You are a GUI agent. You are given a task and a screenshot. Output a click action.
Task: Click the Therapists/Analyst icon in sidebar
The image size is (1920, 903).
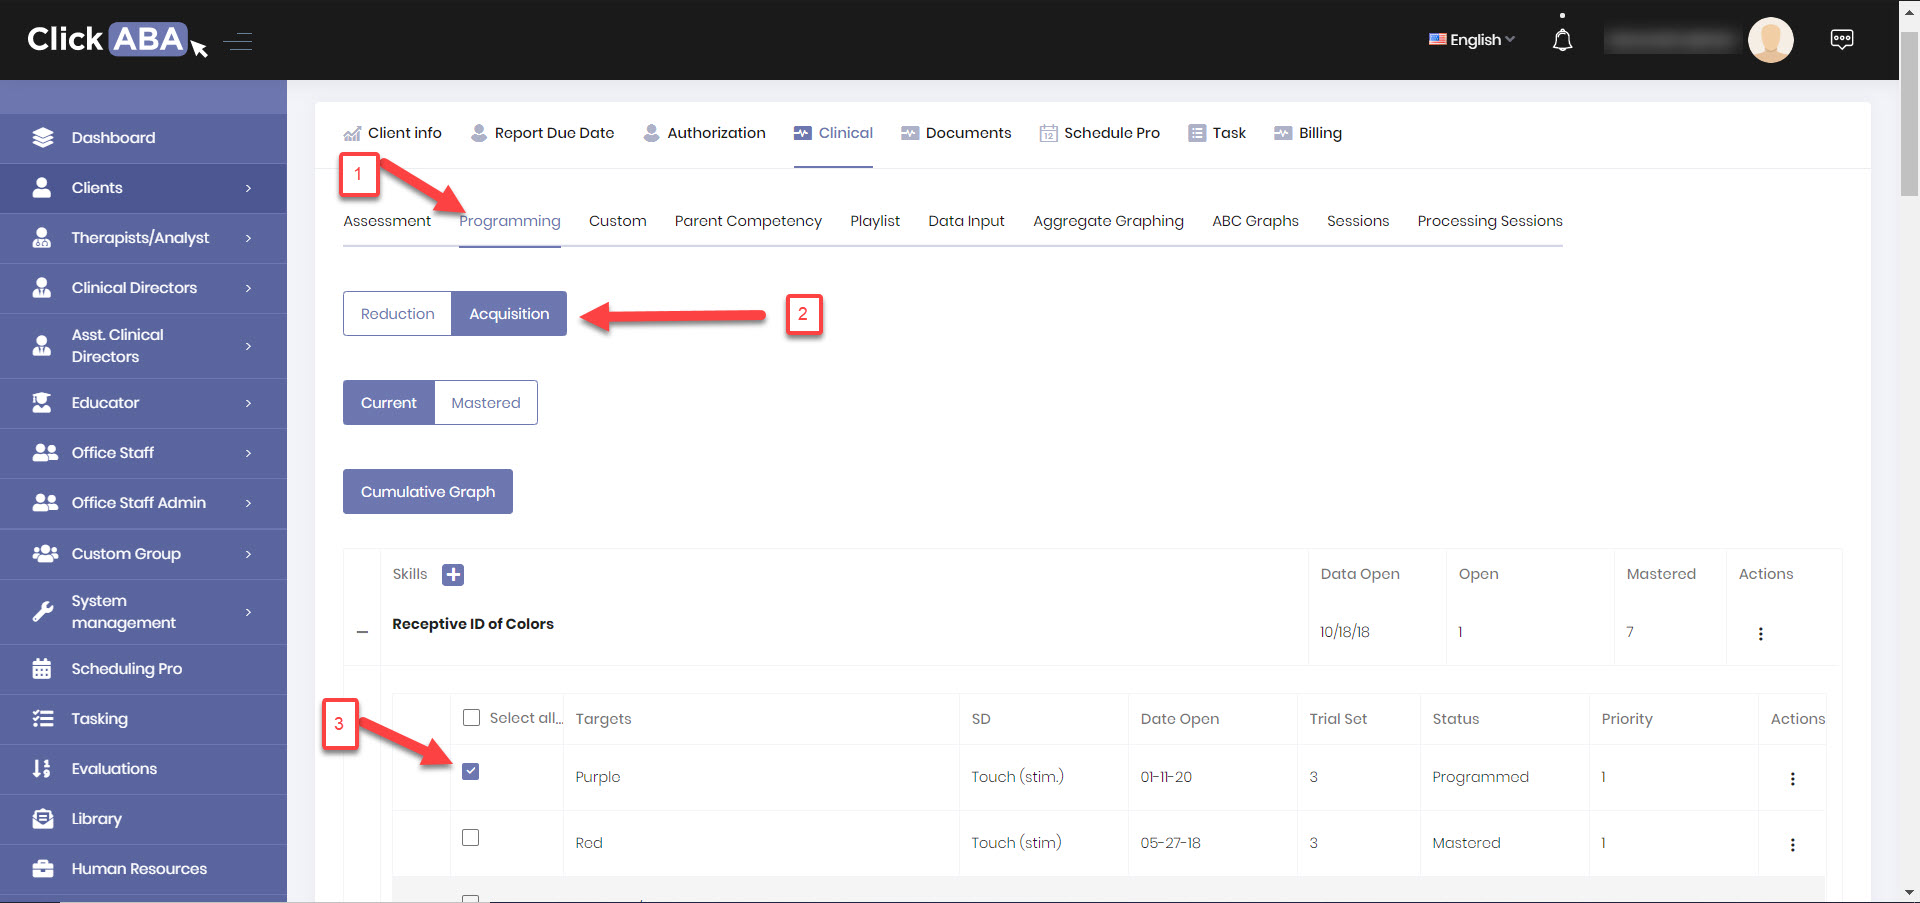click(x=42, y=238)
